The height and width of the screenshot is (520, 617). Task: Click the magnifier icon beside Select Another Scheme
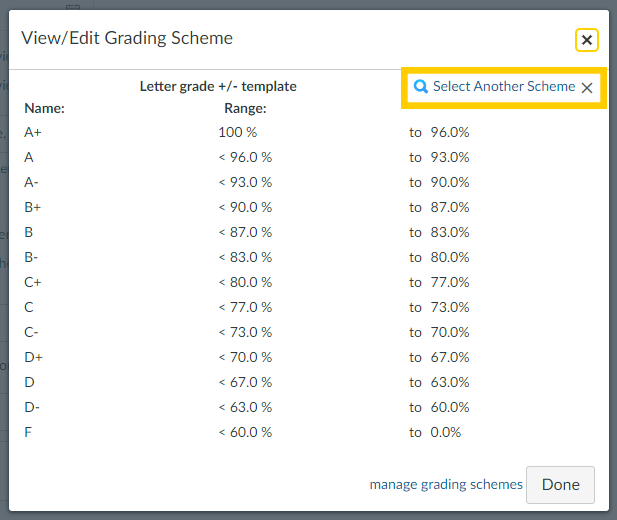421,87
